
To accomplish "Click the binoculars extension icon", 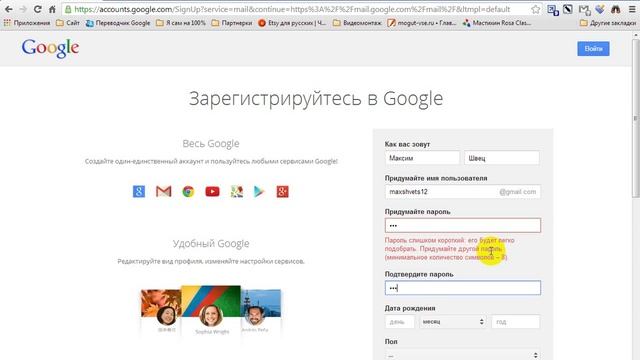I will pyautogui.click(x=616, y=9).
